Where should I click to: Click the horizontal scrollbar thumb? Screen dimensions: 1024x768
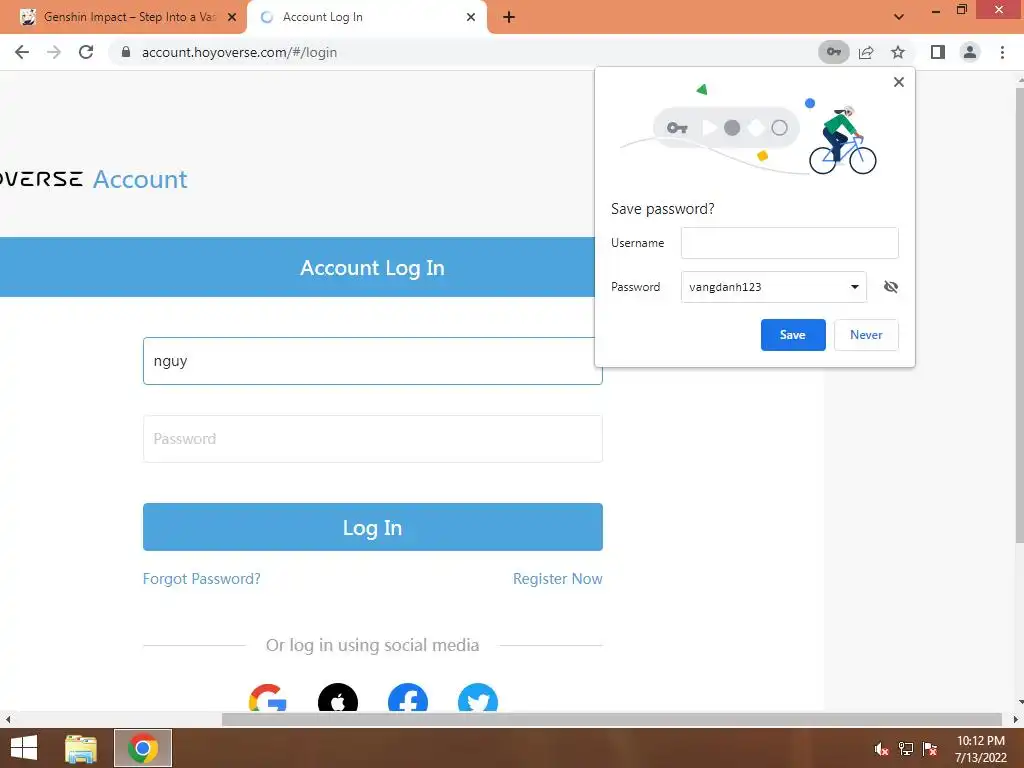pyautogui.click(x=611, y=720)
